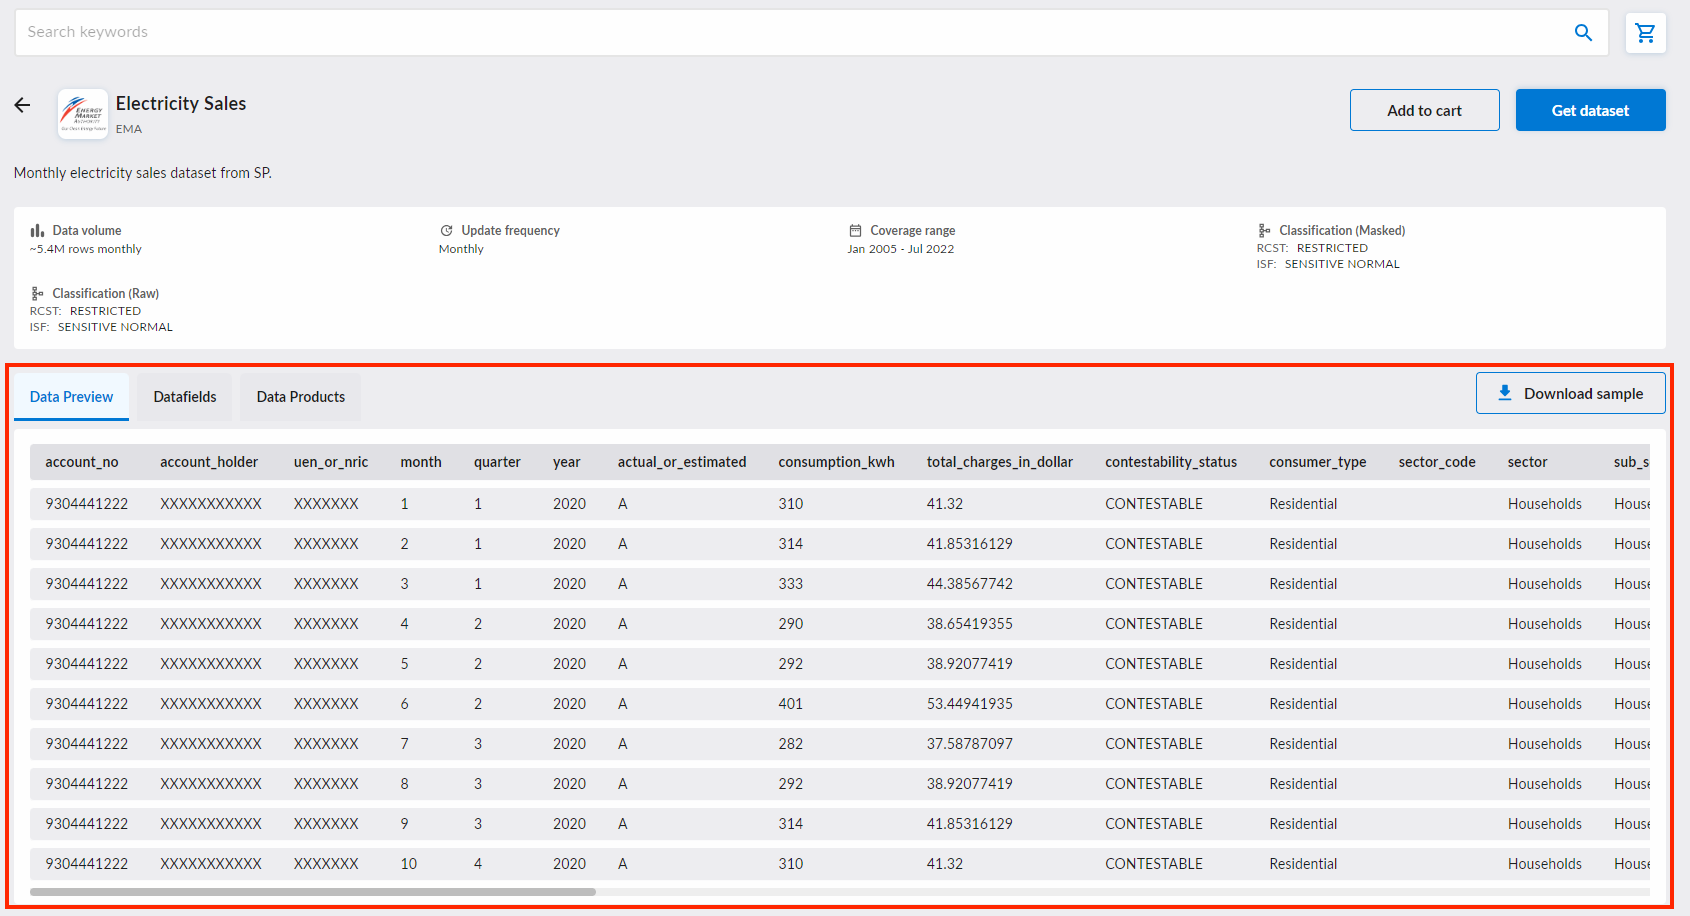Screen dimensions: 1690x916
Task: Select the consumption value 282
Action: (x=791, y=744)
